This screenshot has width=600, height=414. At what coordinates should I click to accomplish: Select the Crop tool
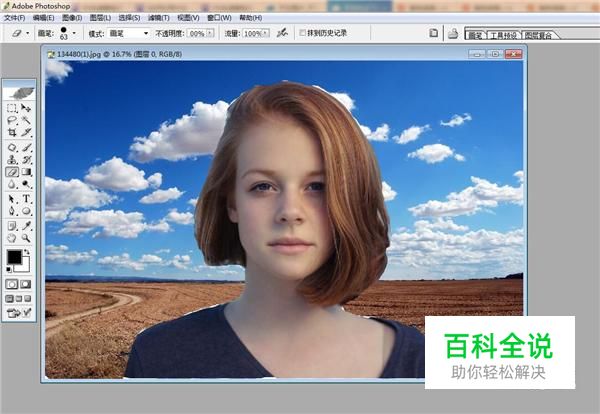(x=12, y=132)
